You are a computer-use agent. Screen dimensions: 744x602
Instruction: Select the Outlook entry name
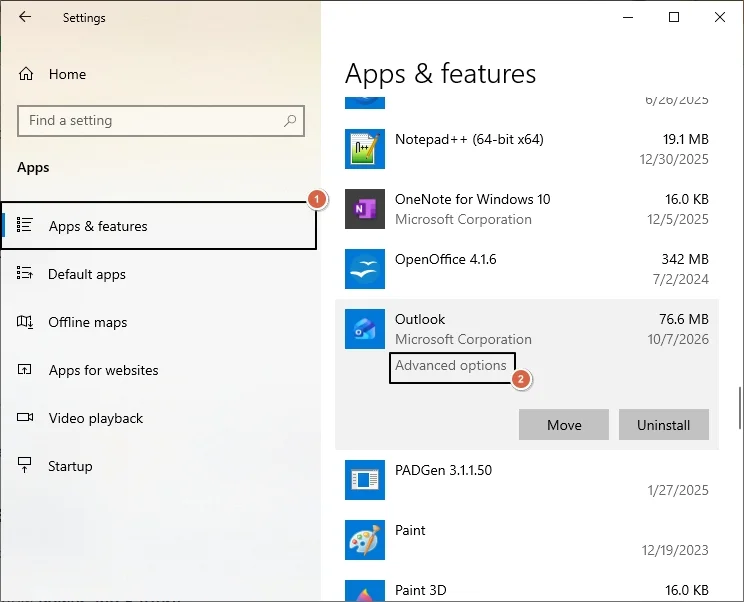point(420,319)
